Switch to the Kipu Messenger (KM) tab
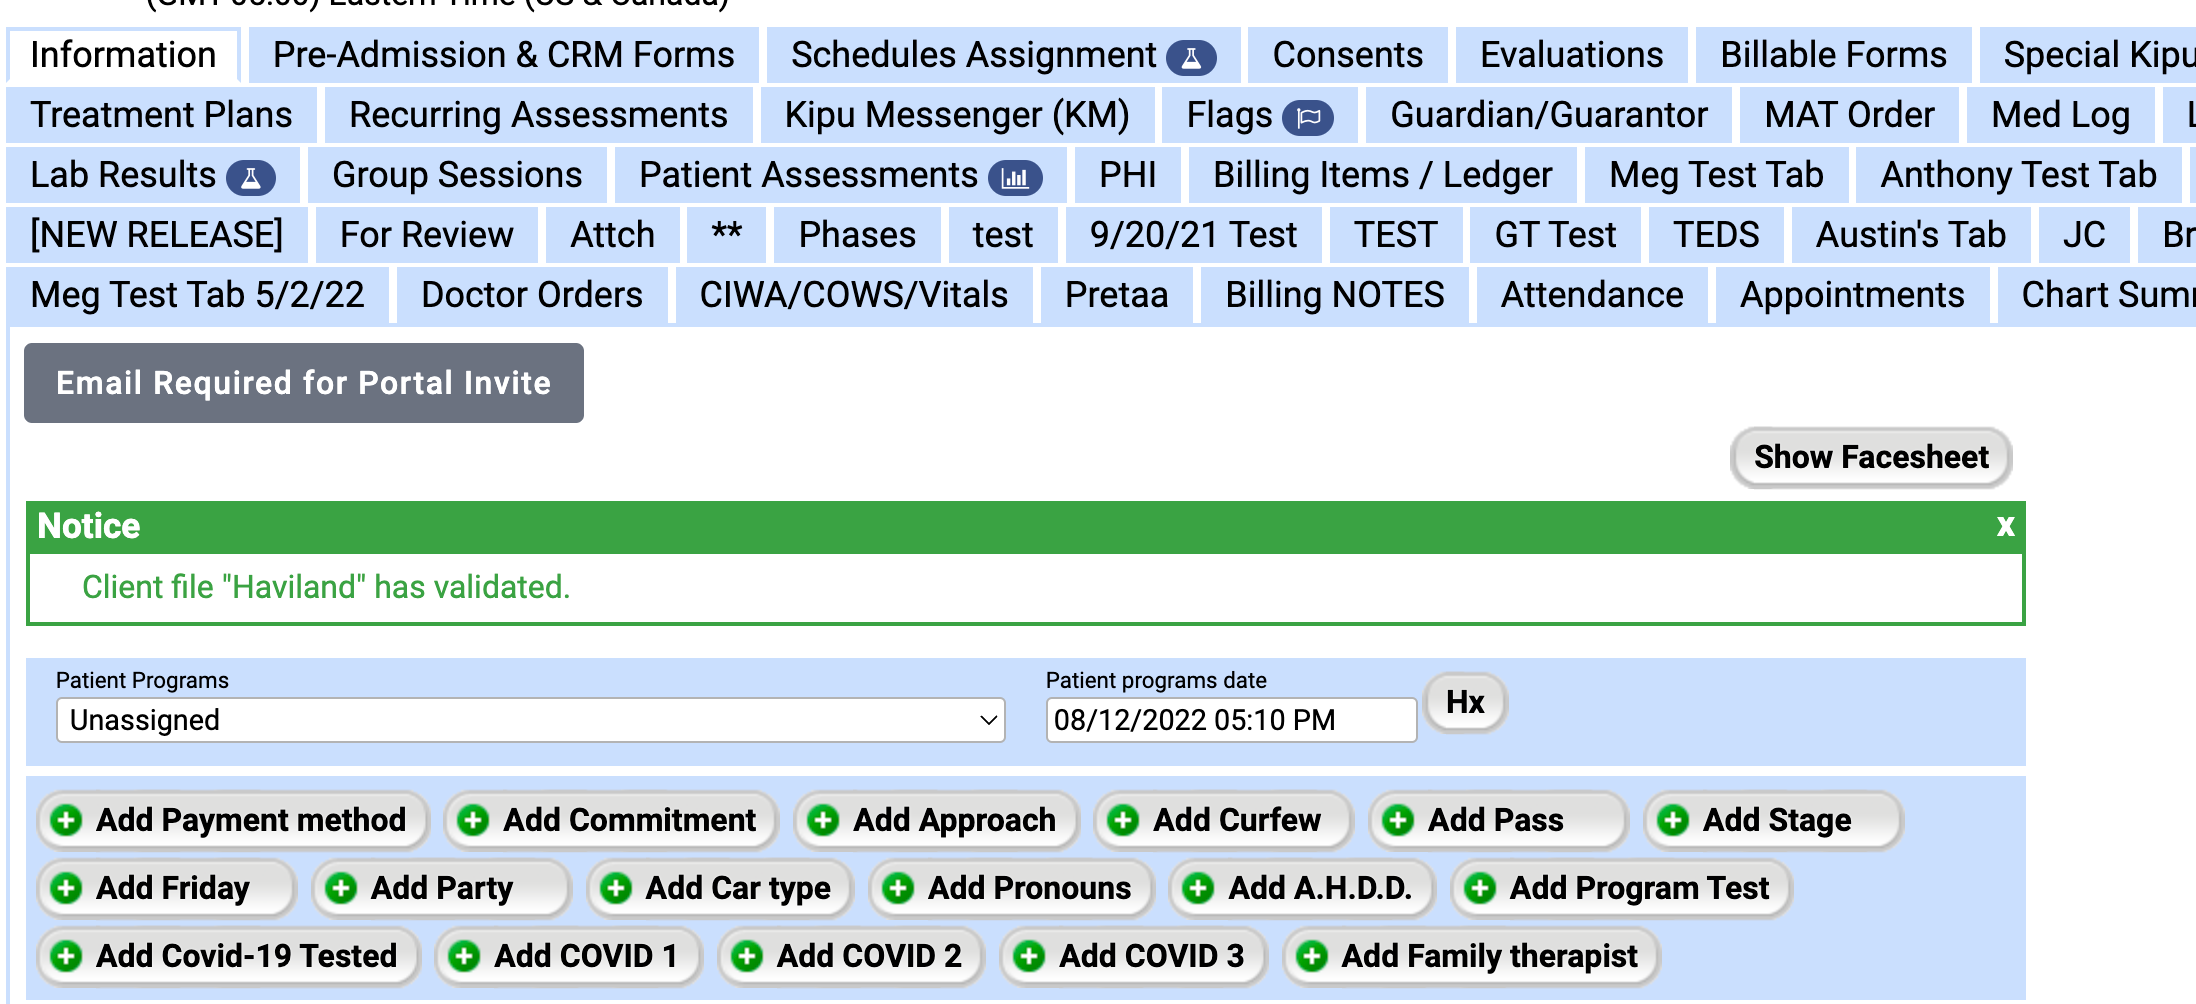Screen dimensions: 2196x1004 click(958, 116)
